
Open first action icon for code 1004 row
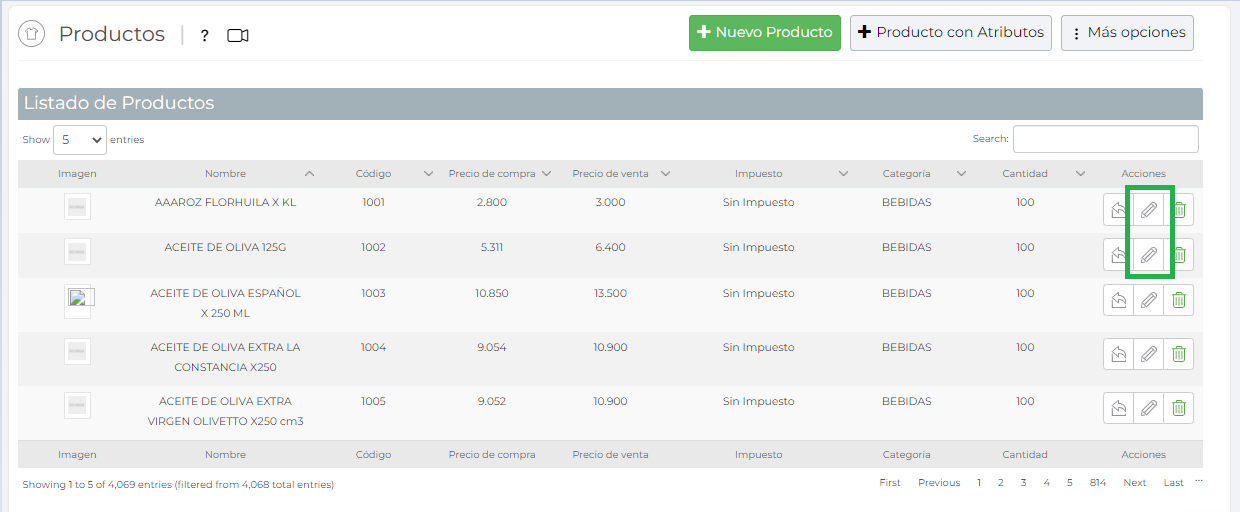click(x=1119, y=354)
